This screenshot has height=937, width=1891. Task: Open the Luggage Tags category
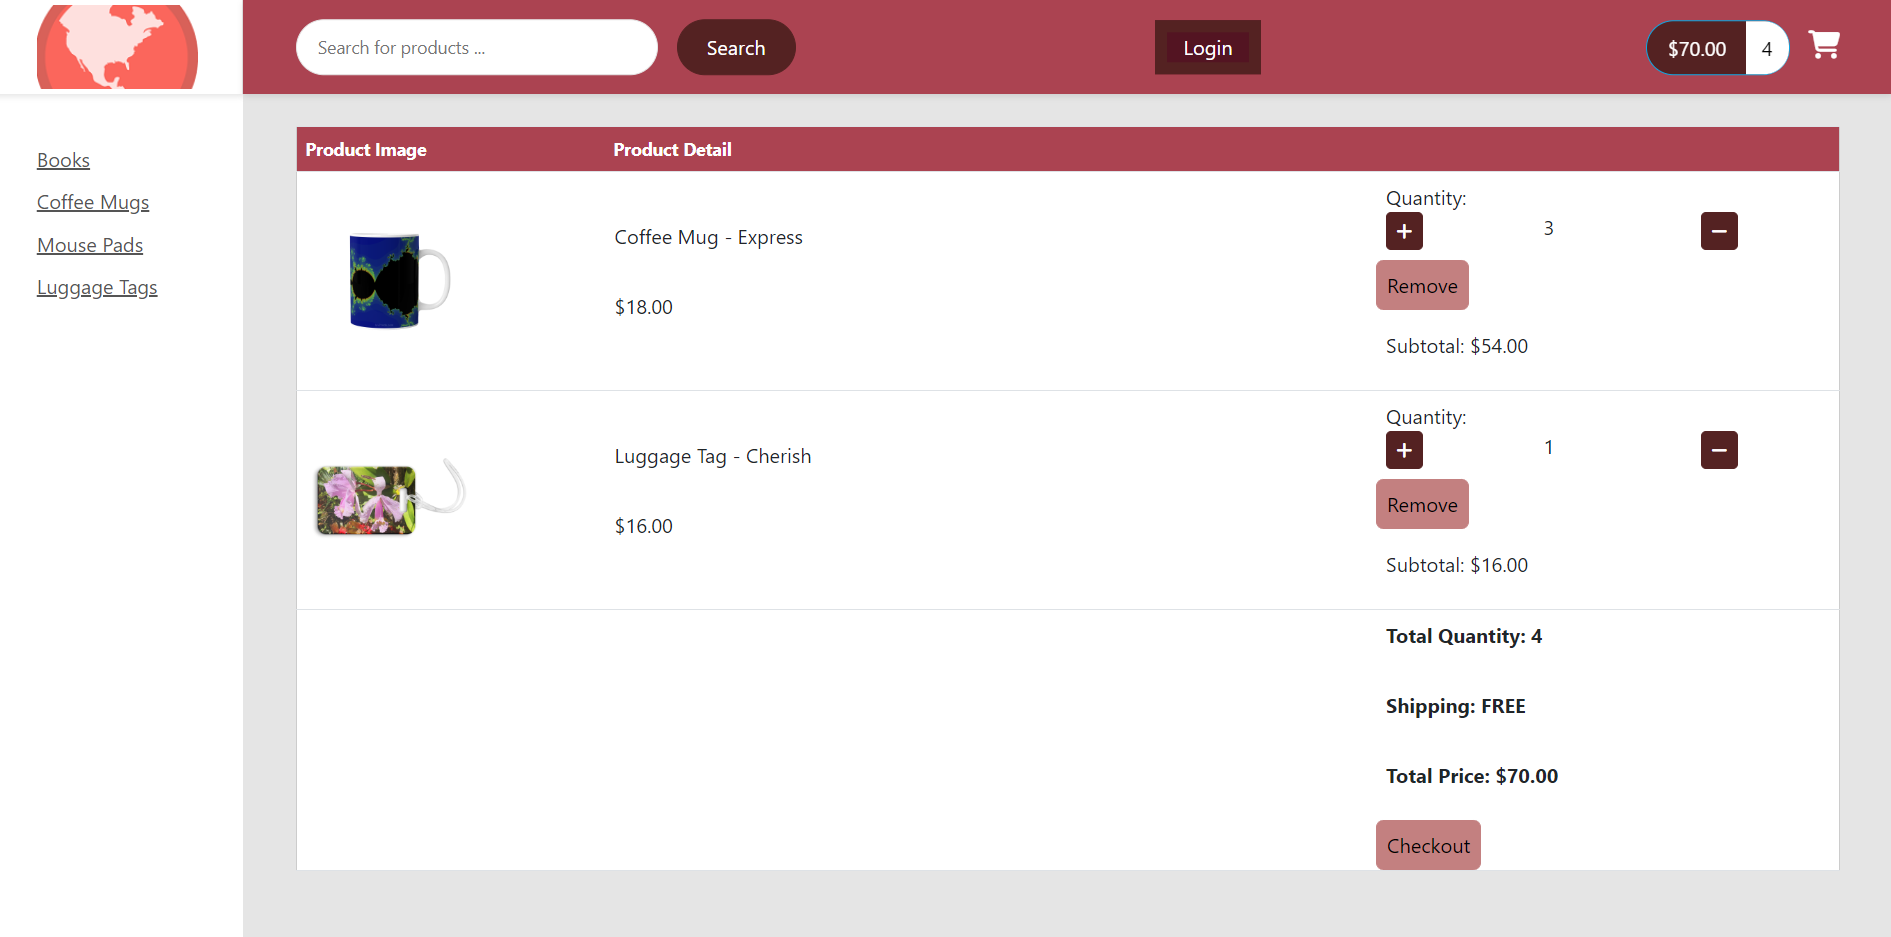click(97, 287)
